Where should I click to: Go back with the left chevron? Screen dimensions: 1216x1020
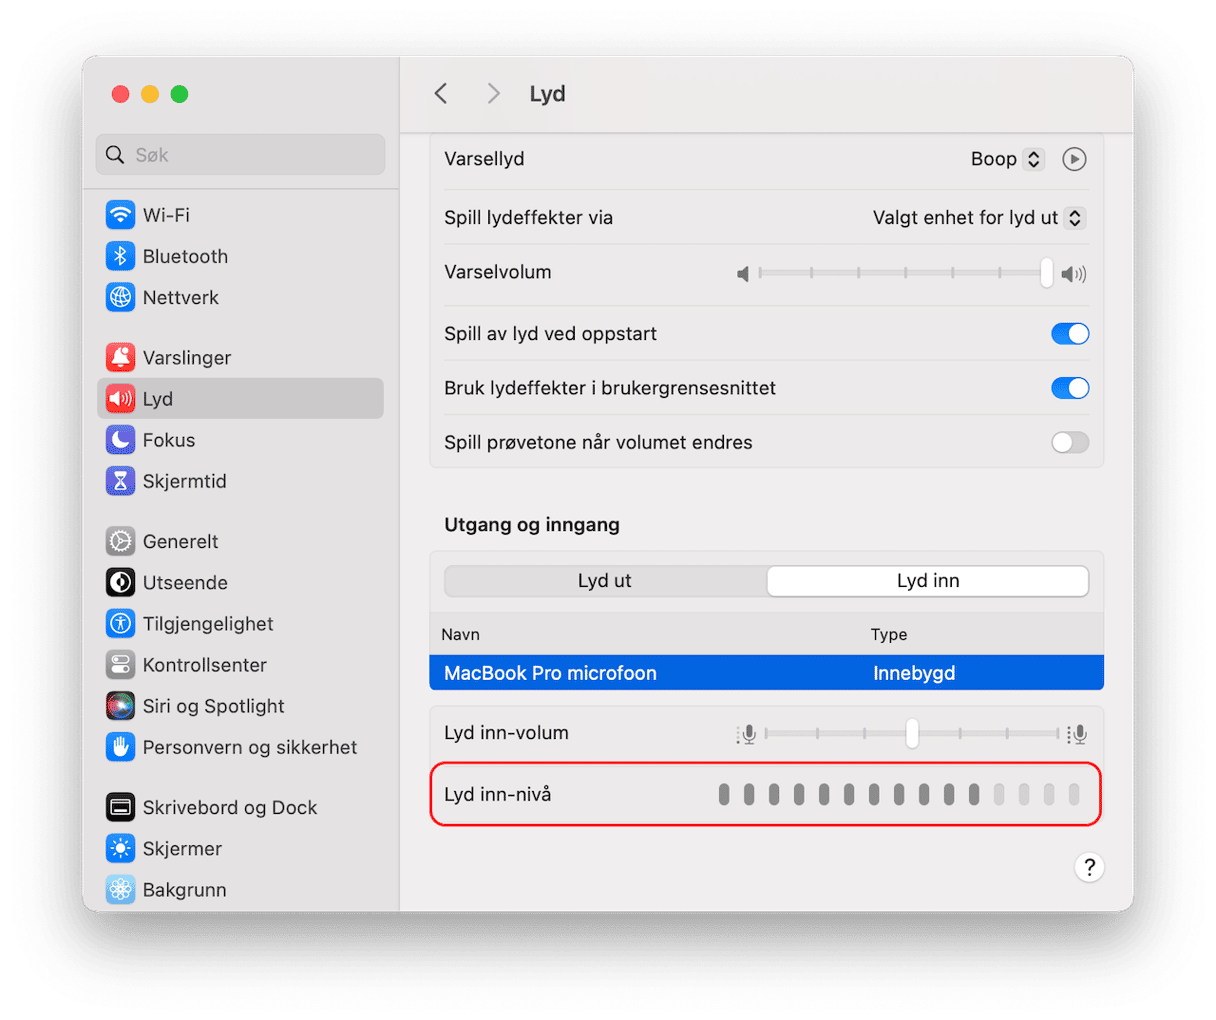(x=441, y=94)
